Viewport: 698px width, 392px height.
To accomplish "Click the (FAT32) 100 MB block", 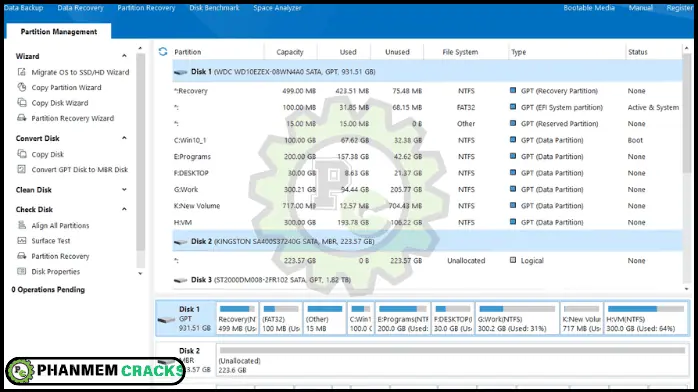I will [281, 319].
